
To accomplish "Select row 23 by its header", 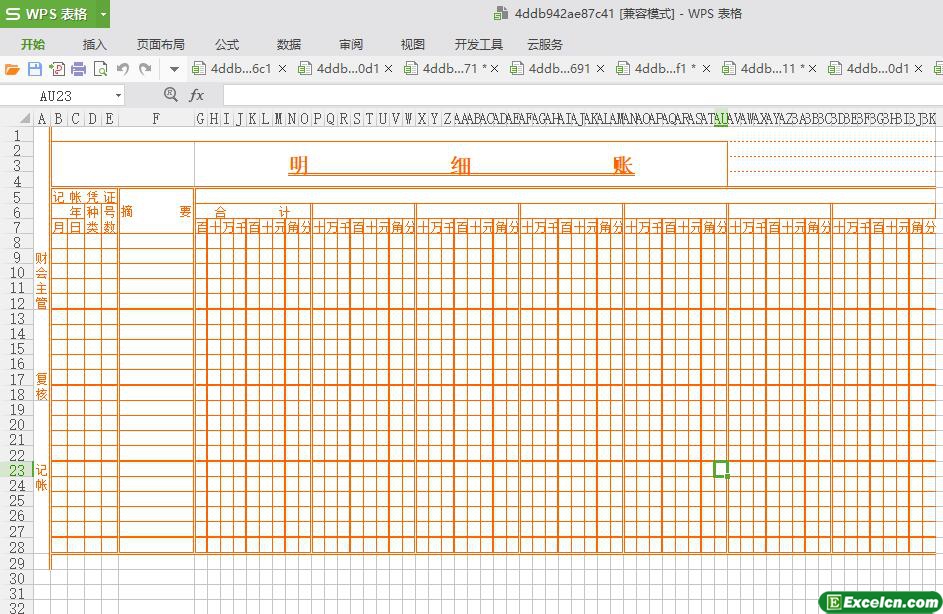I will pos(16,470).
